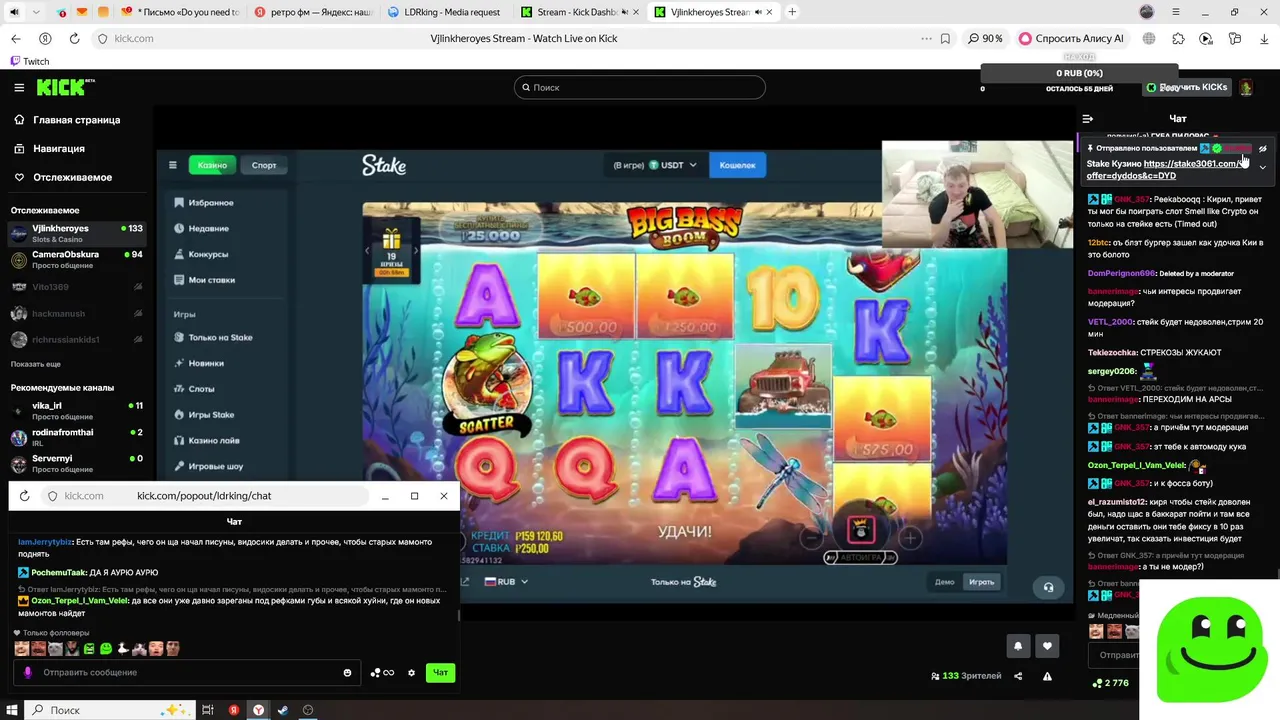
Task: Click the 133 Зрителей viewers count
Action: tap(966, 676)
